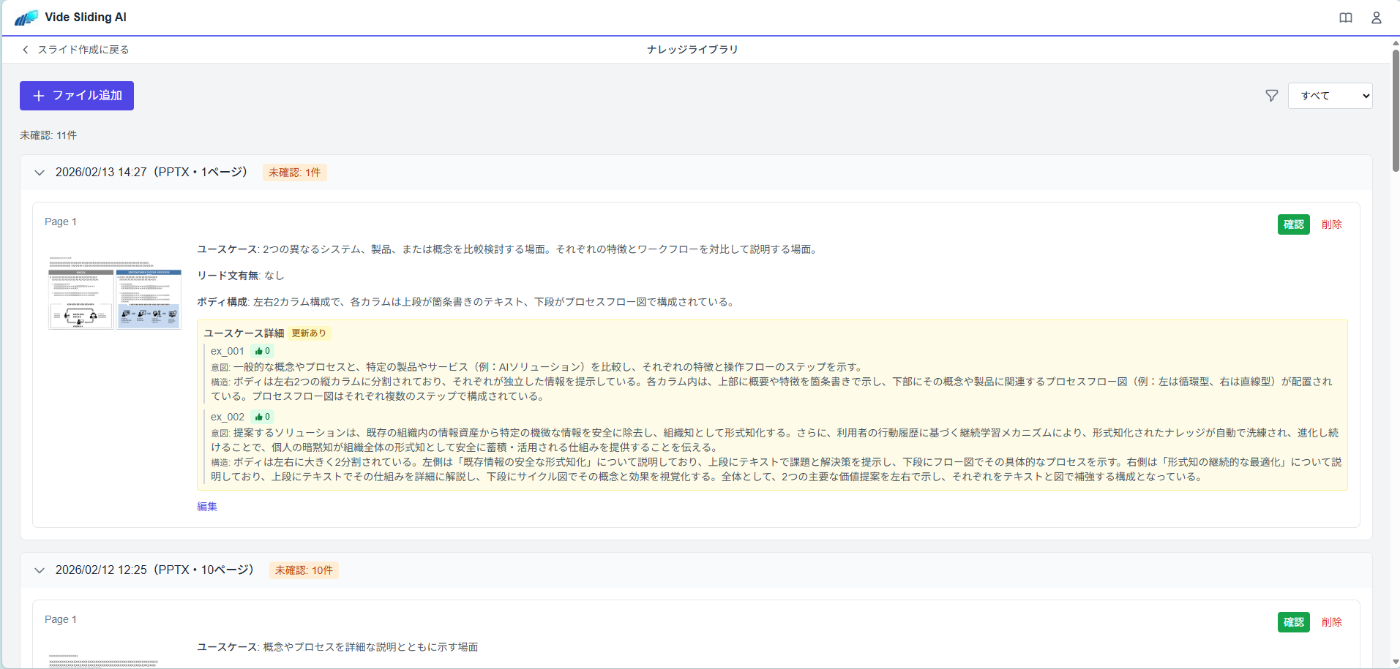
Task: Click the filter funnel icon
Action: tap(1272, 96)
